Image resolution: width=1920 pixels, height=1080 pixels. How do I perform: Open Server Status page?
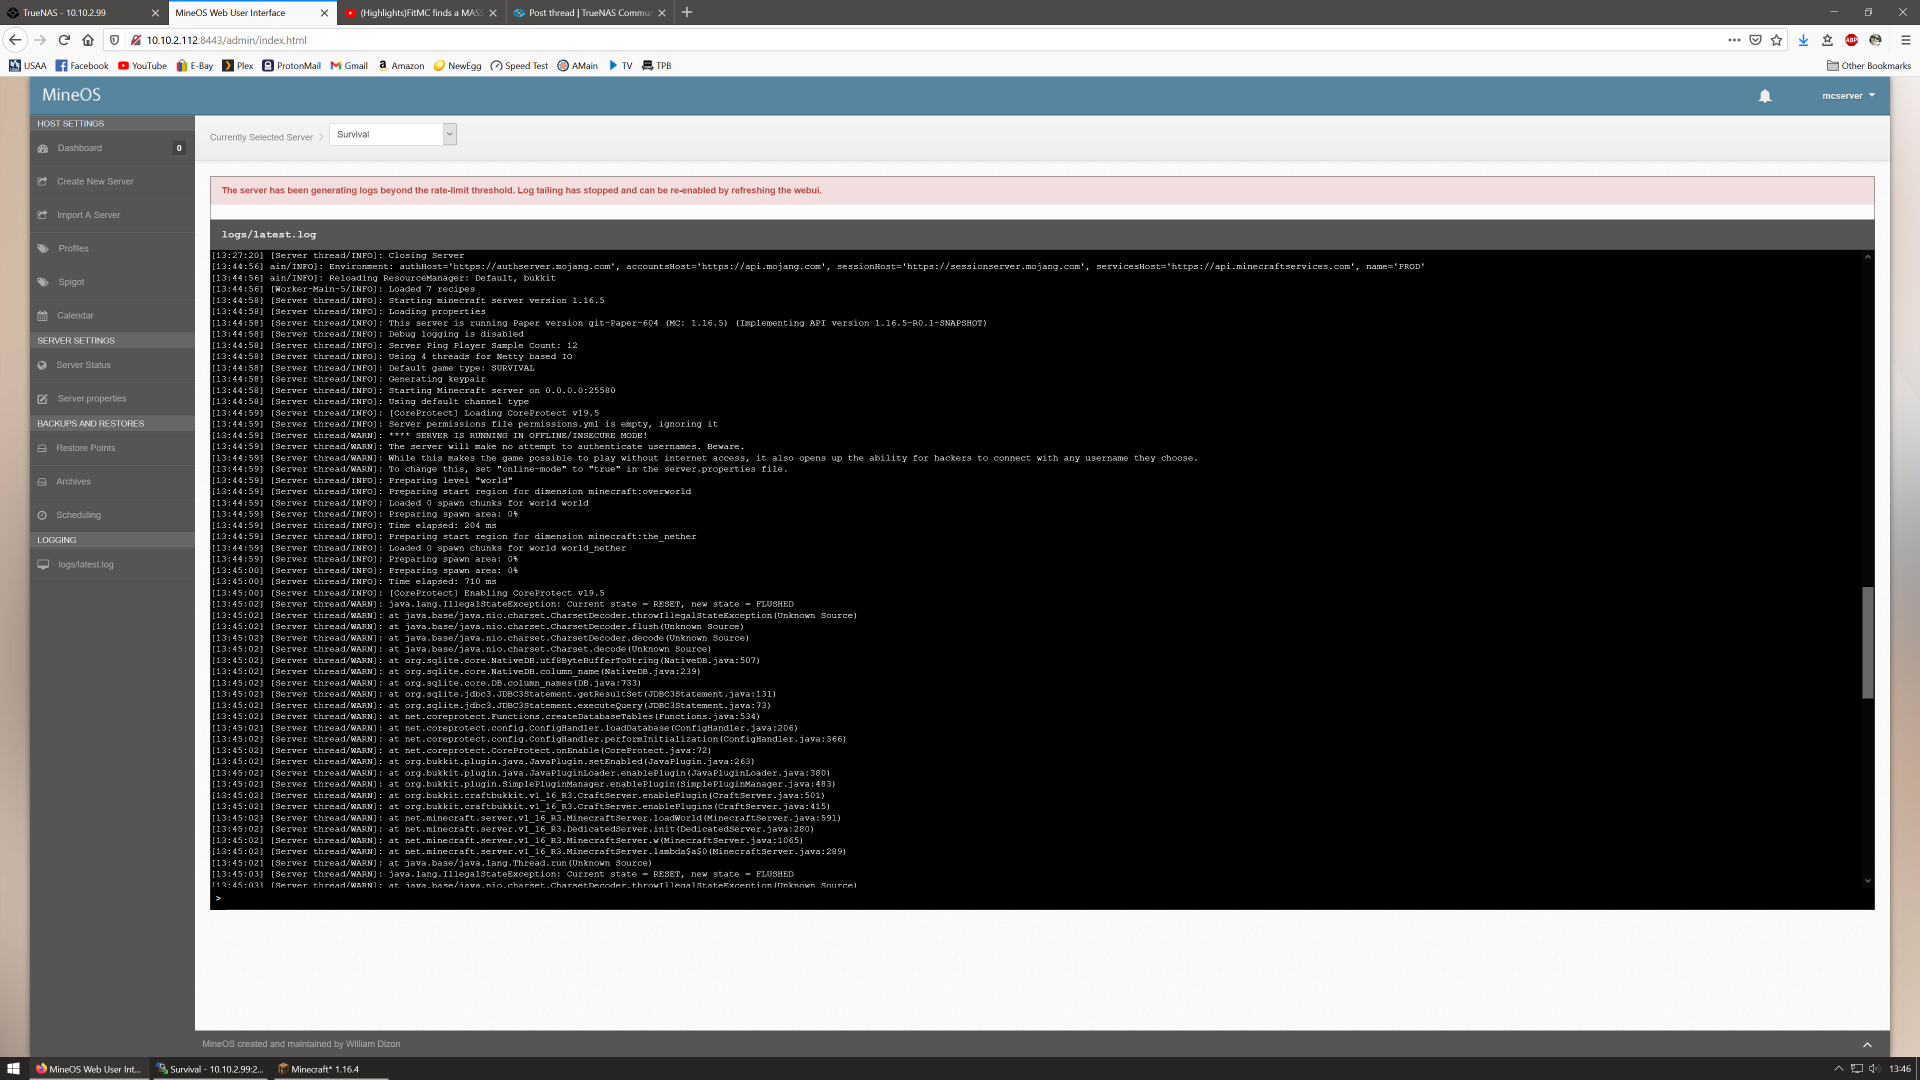83,365
